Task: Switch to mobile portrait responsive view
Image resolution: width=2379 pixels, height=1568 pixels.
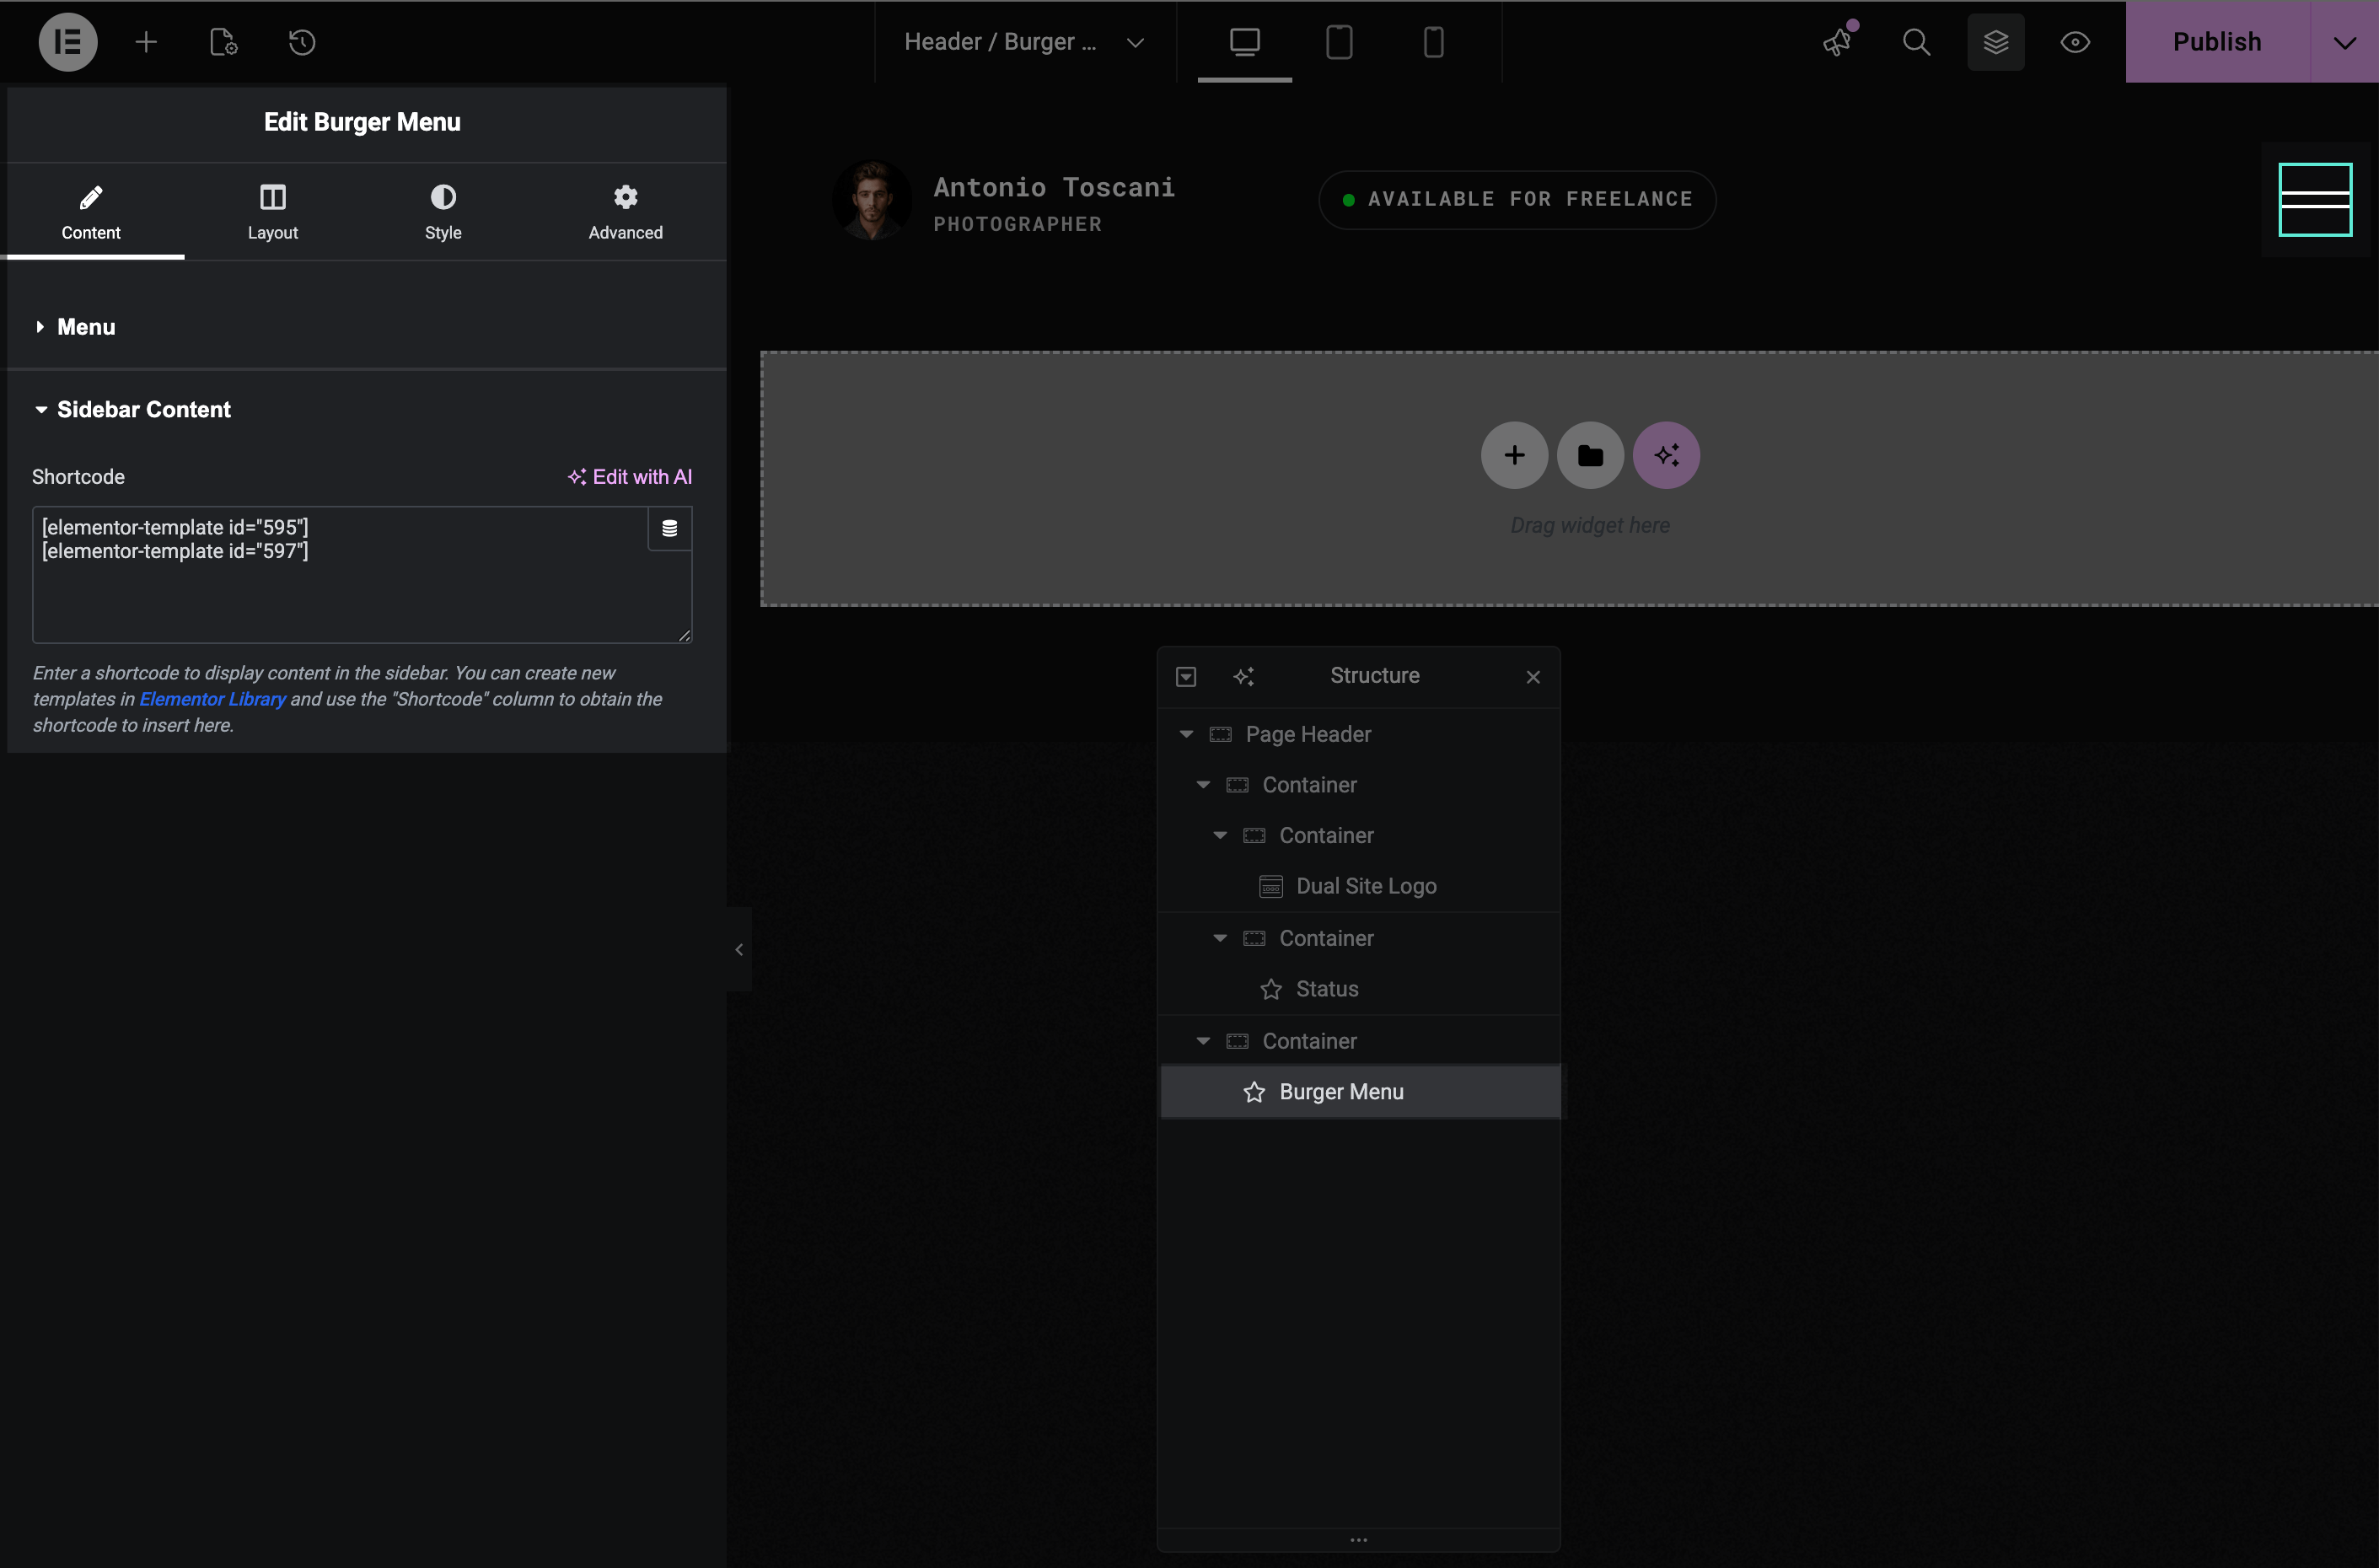Action: tap(1433, 42)
